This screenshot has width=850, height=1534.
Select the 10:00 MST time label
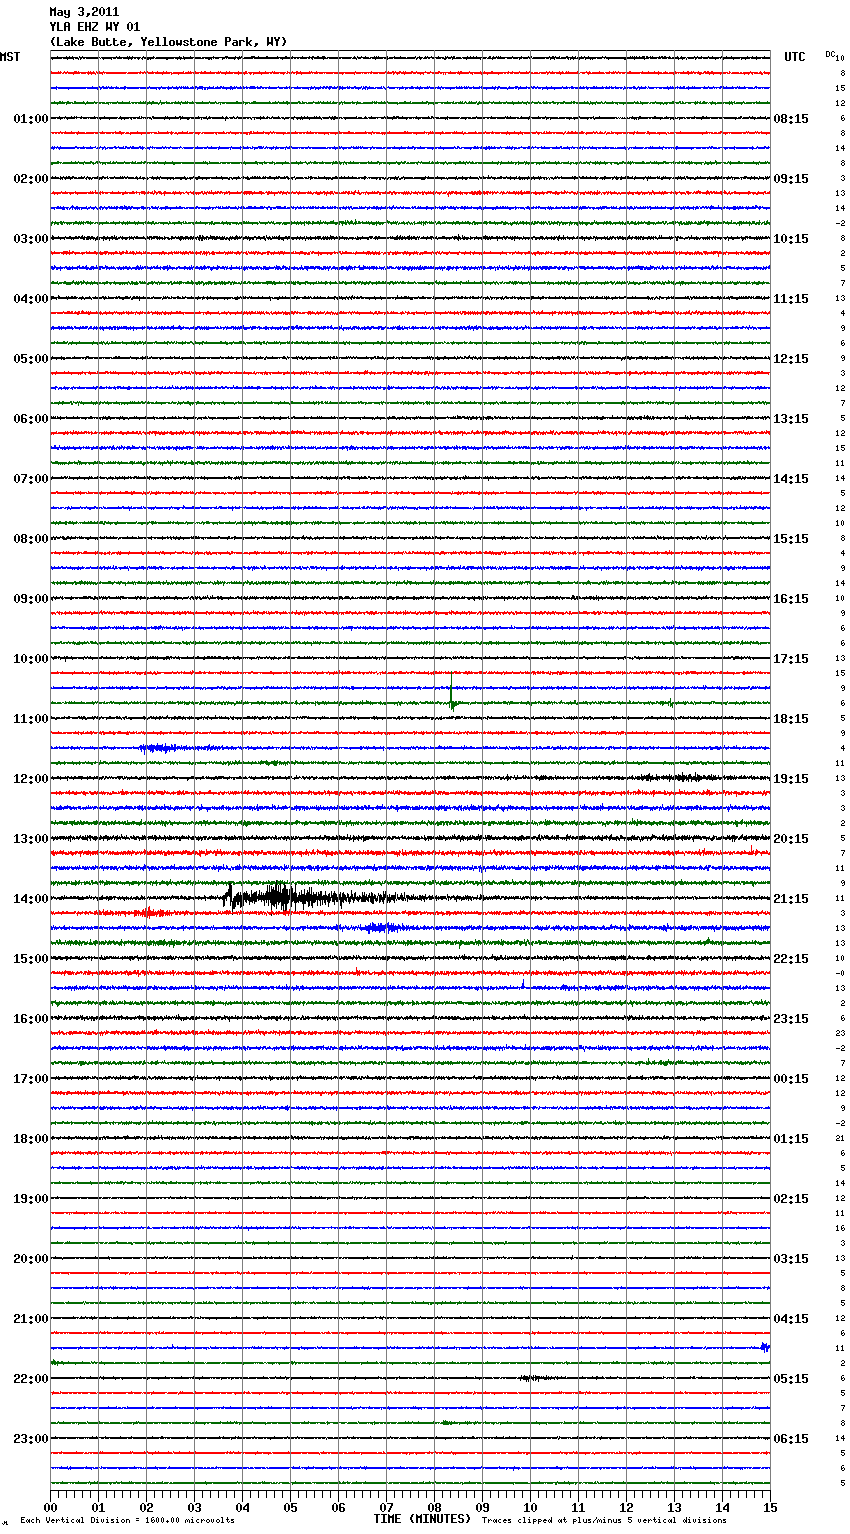click(31, 659)
